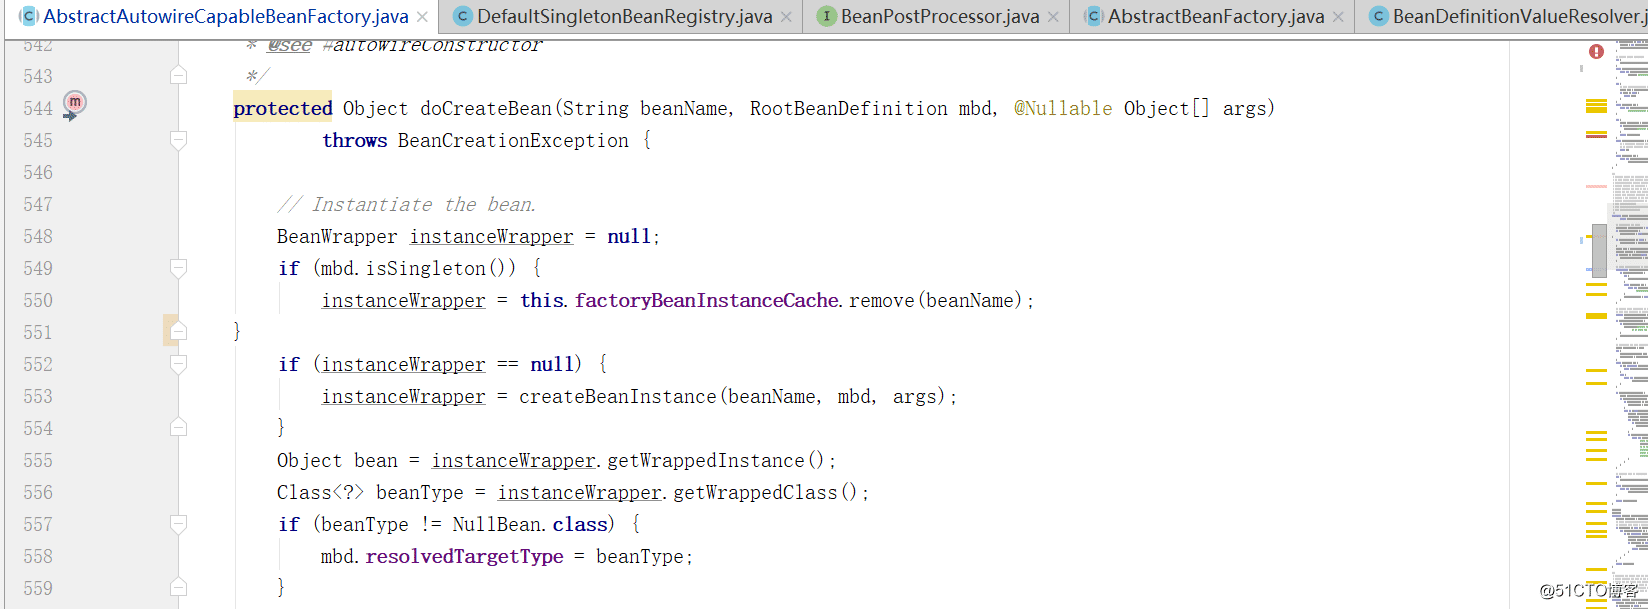Click the editor vertical scrollbar thumb

click(1599, 250)
